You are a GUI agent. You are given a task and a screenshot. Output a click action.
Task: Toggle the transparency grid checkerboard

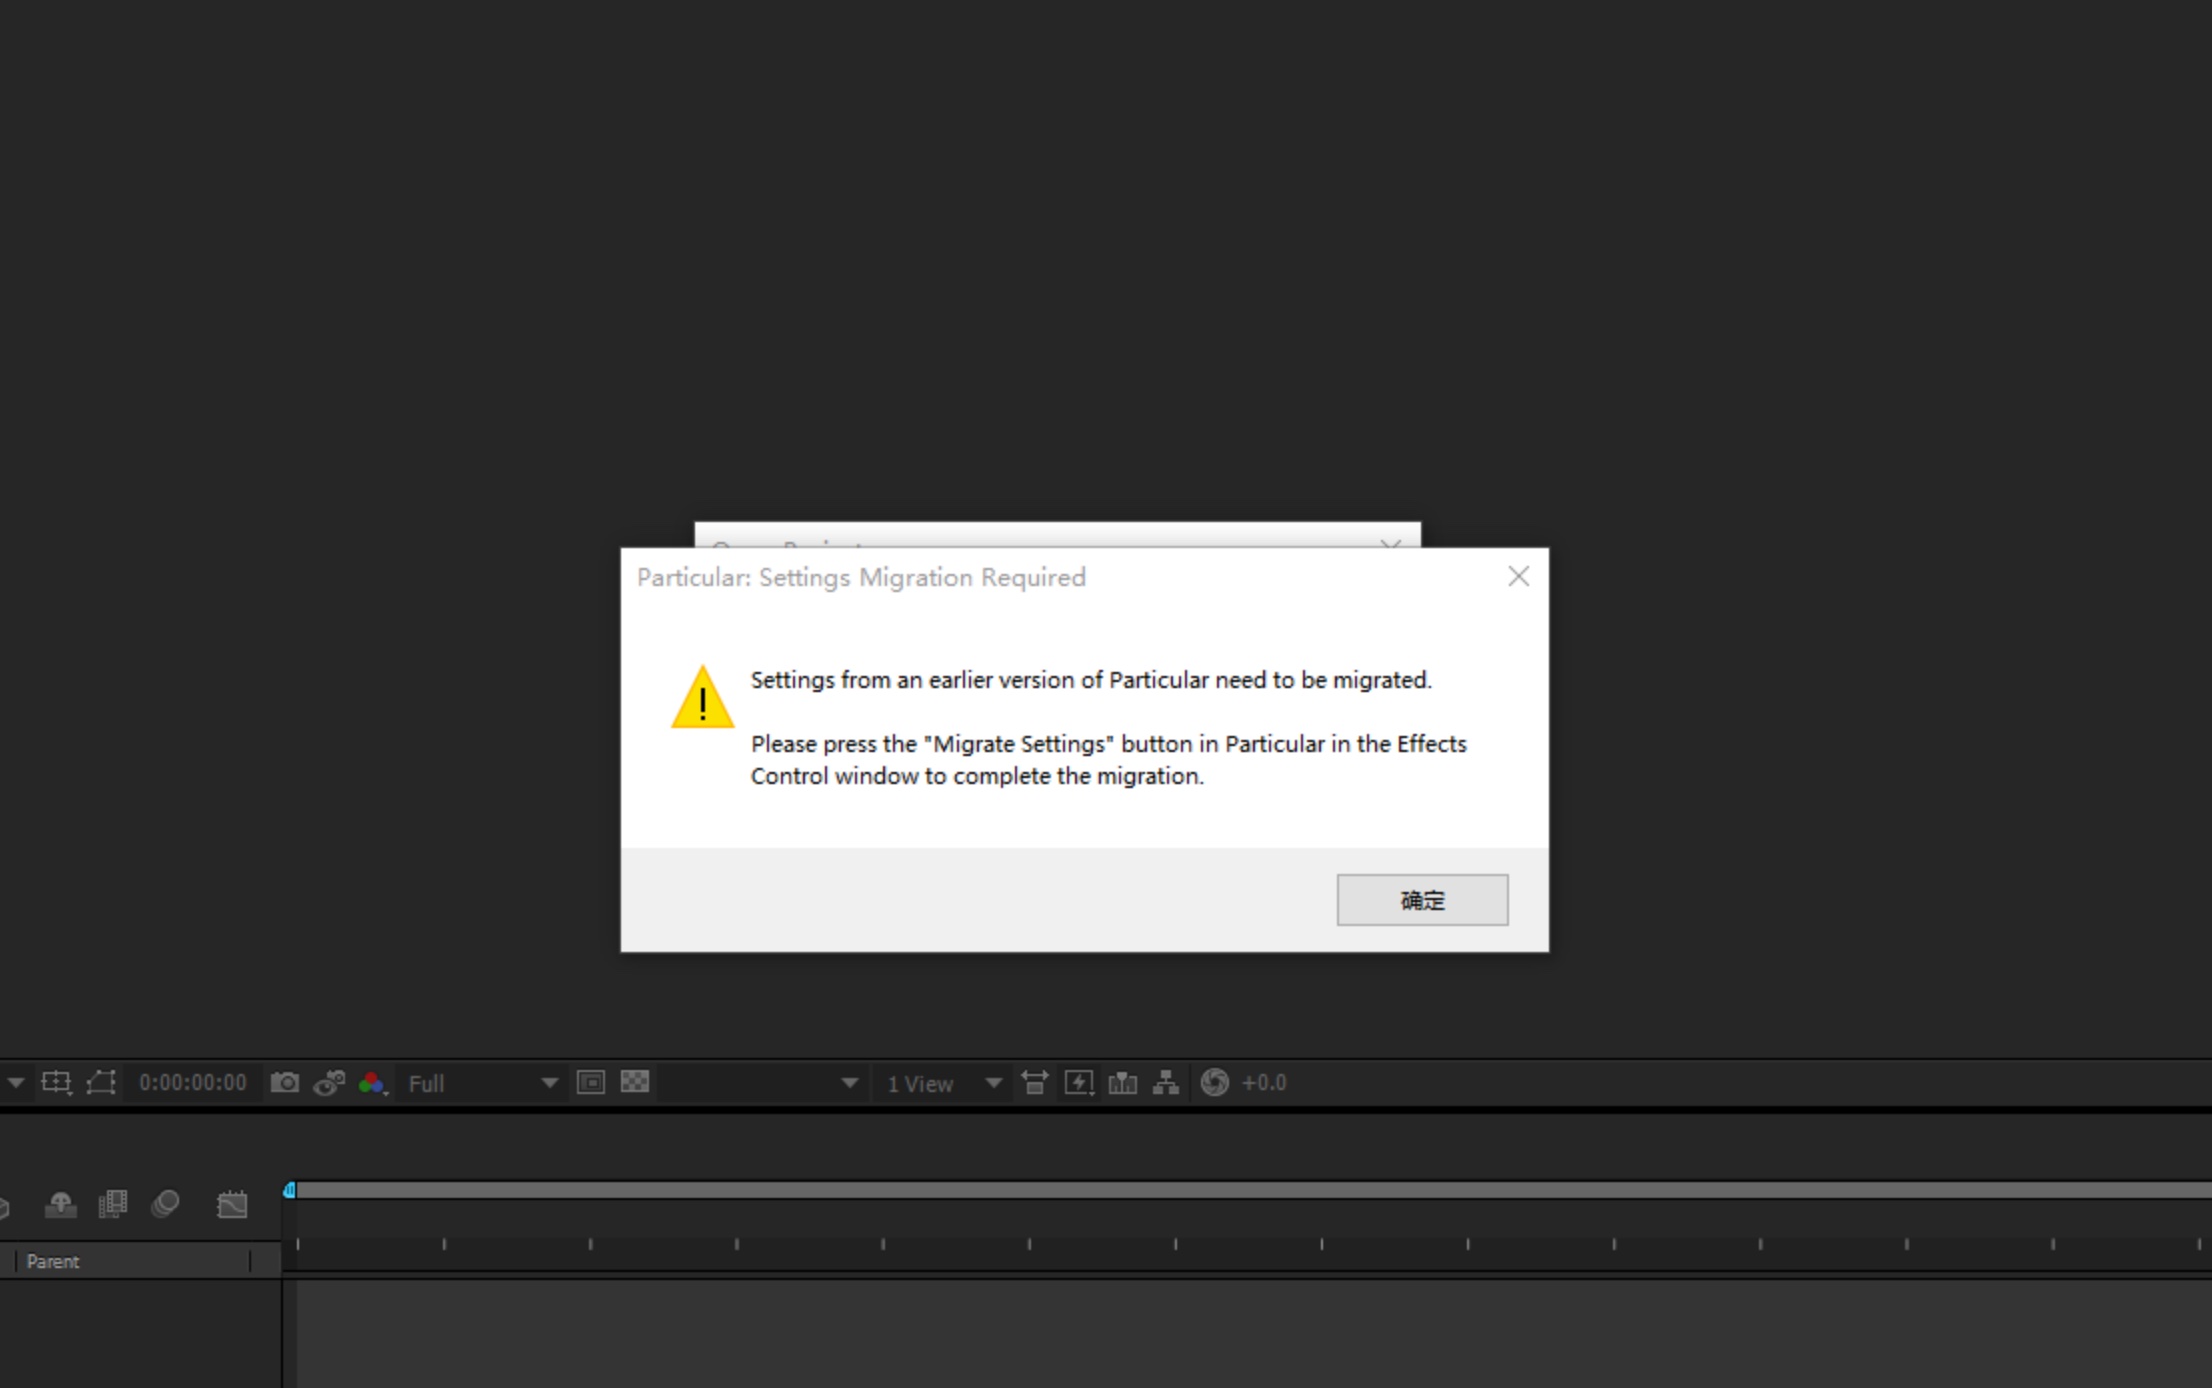click(x=635, y=1082)
